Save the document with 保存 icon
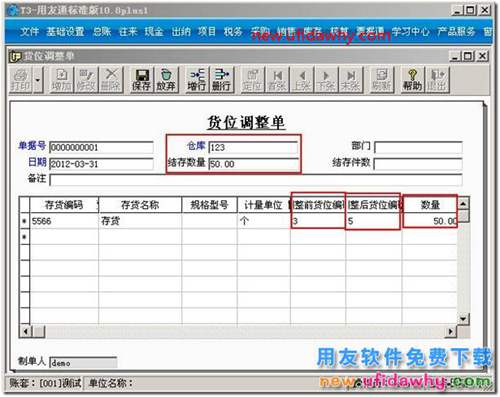500x397 pixels. pos(141,80)
